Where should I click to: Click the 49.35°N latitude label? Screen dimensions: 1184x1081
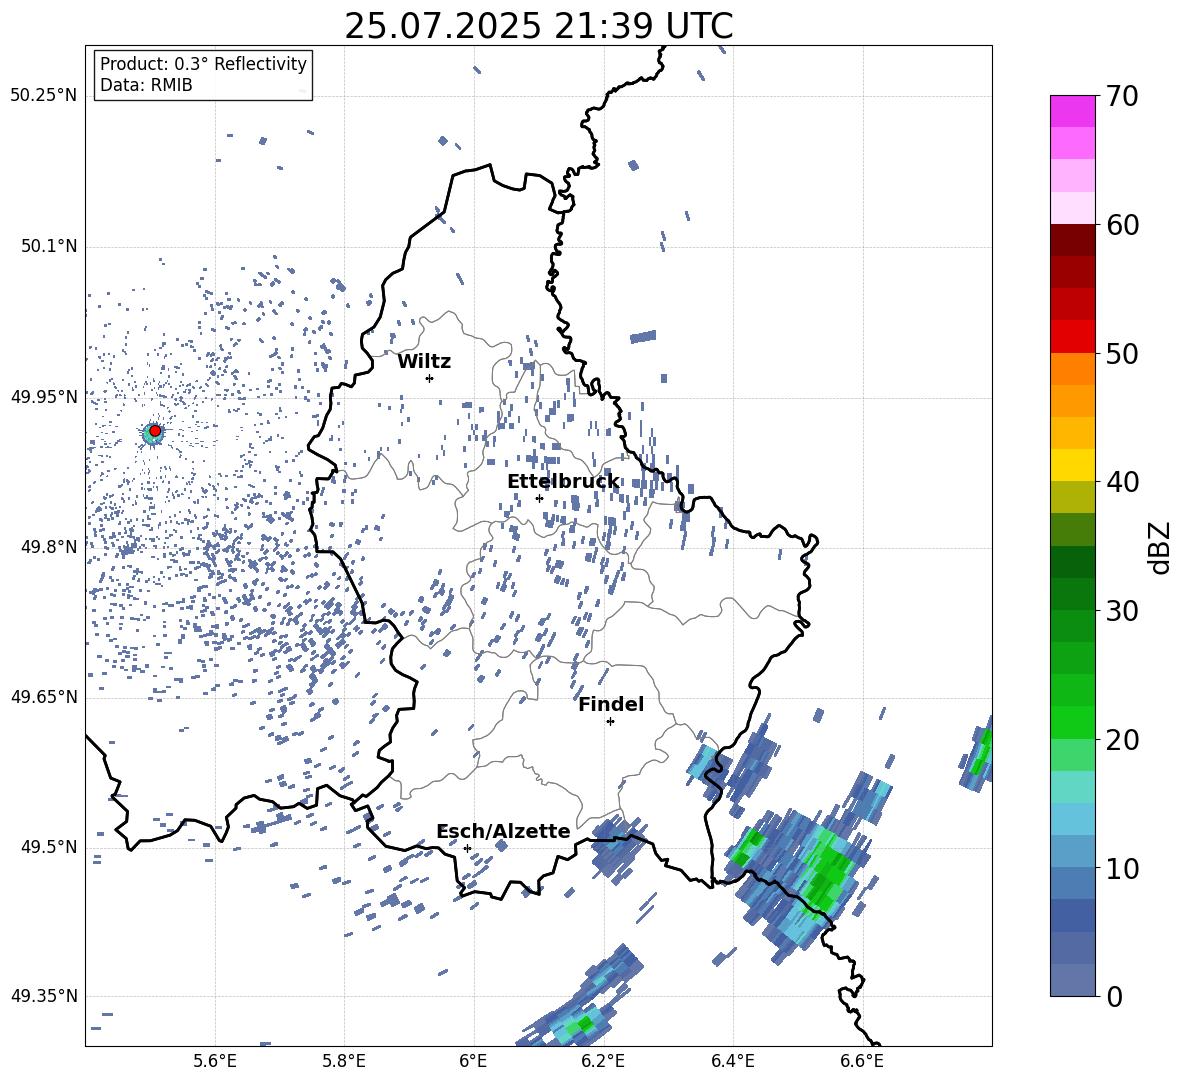pos(43,996)
